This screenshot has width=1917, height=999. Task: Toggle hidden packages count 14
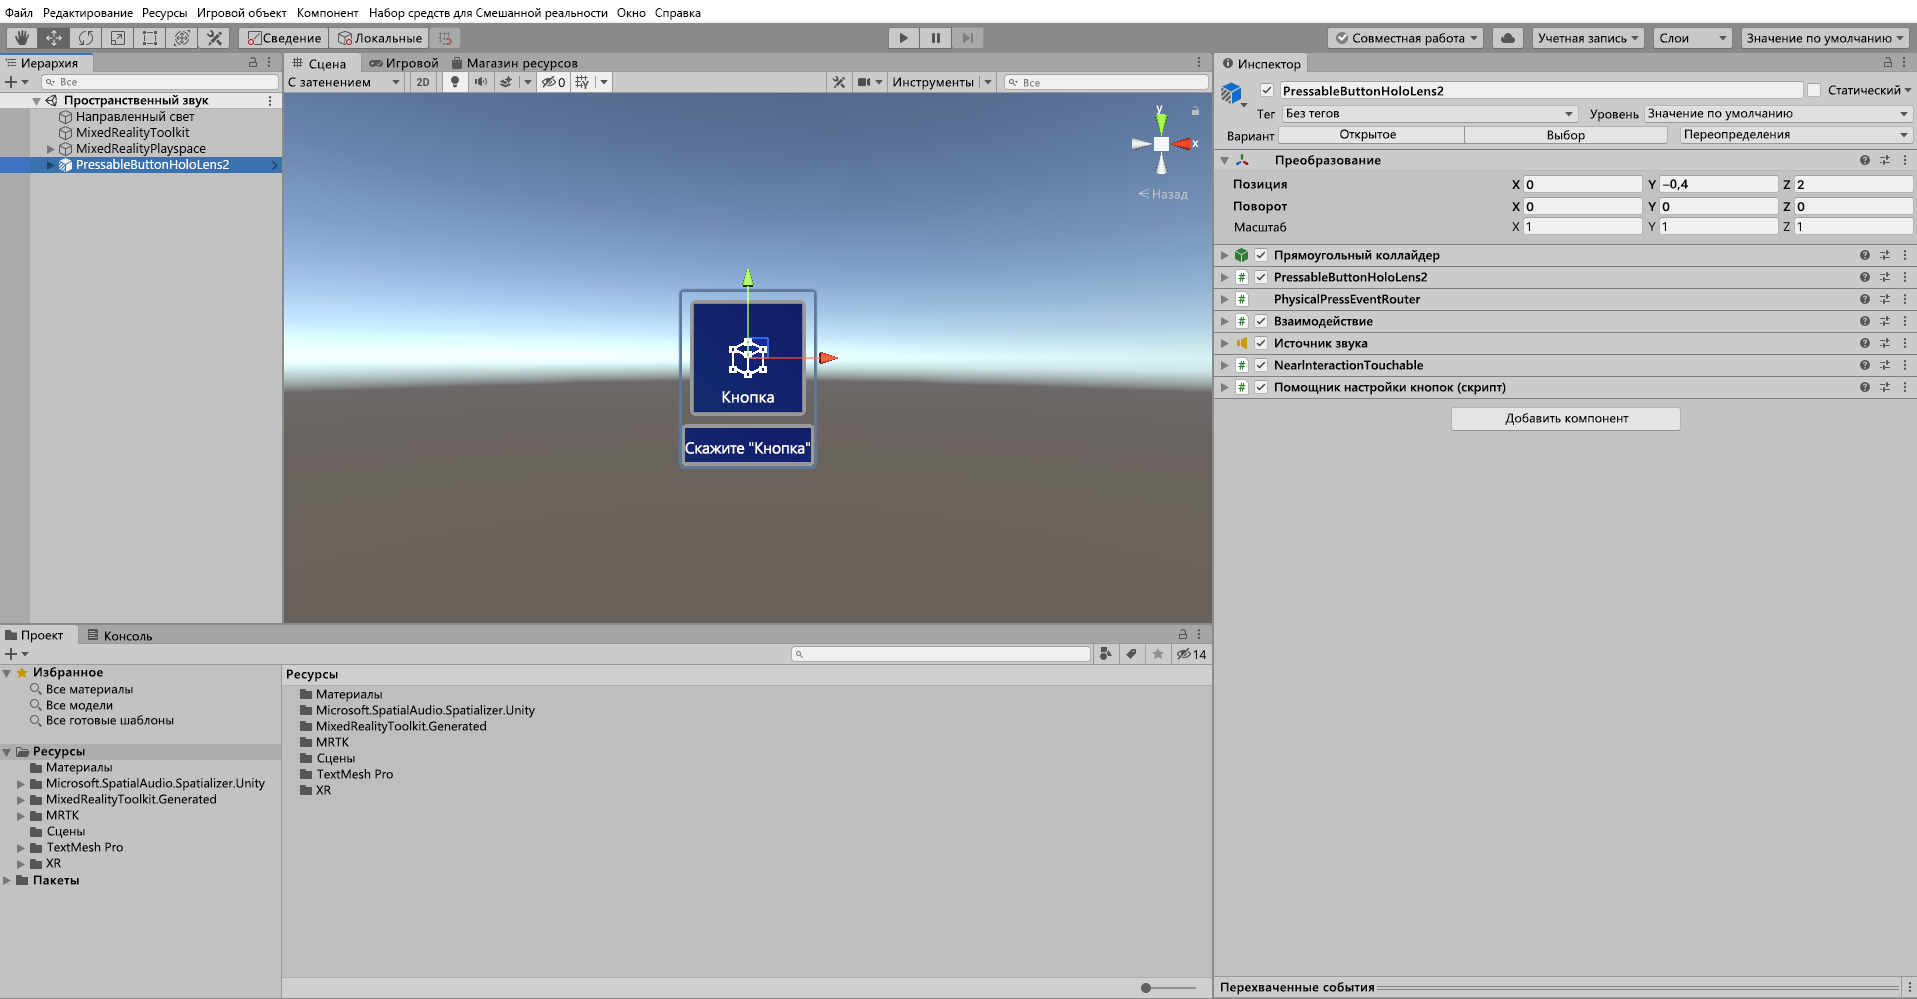pyautogui.click(x=1191, y=654)
